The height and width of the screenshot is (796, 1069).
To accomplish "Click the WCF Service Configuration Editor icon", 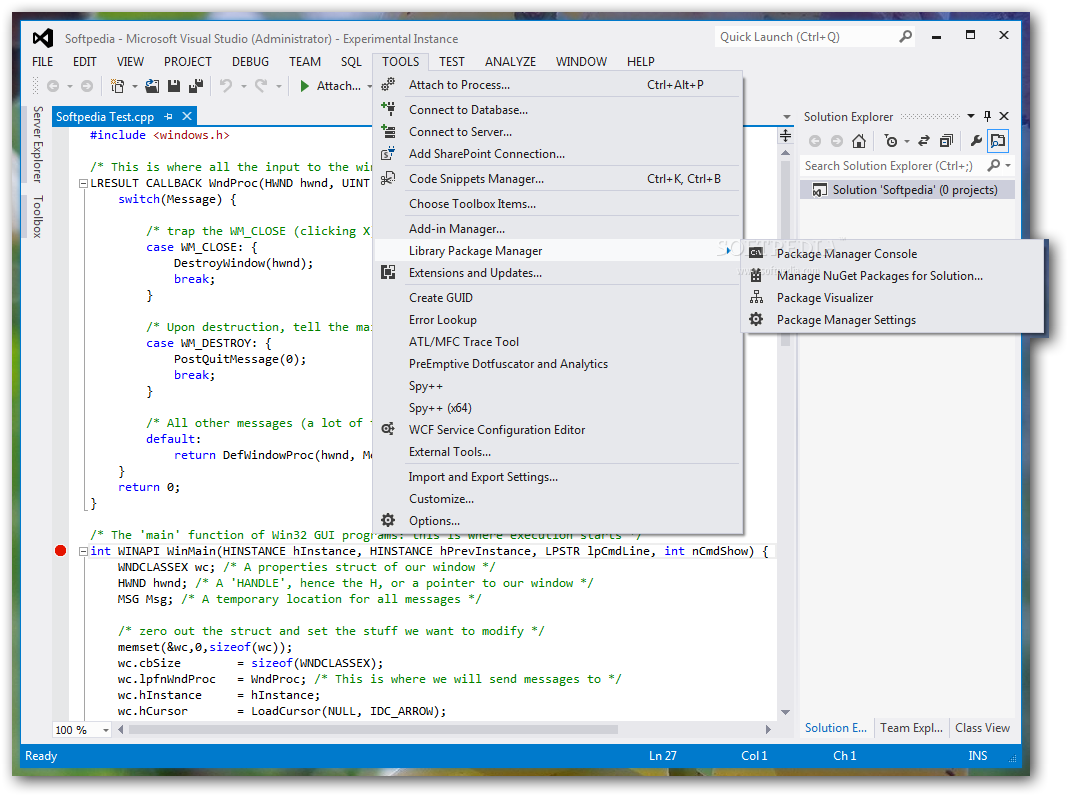I will (x=388, y=429).
